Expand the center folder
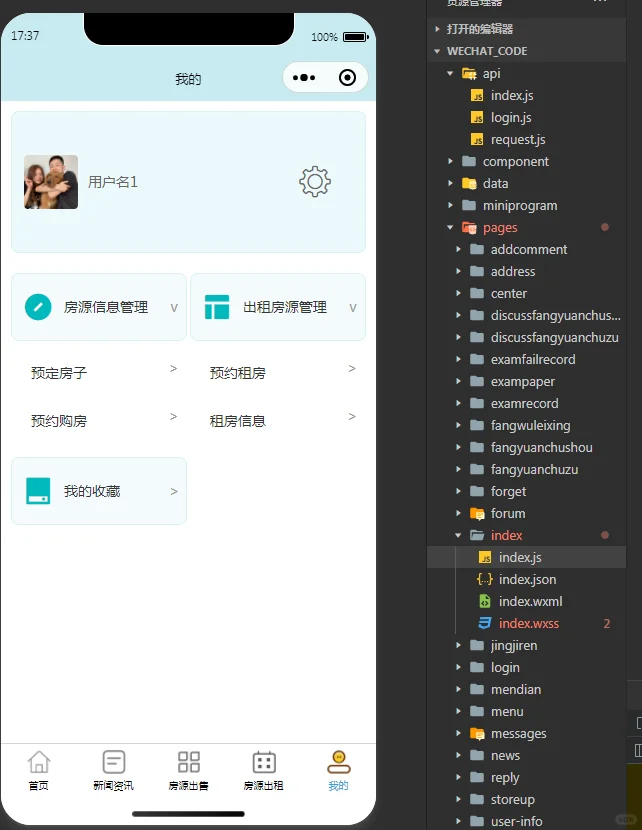 pos(526,293)
